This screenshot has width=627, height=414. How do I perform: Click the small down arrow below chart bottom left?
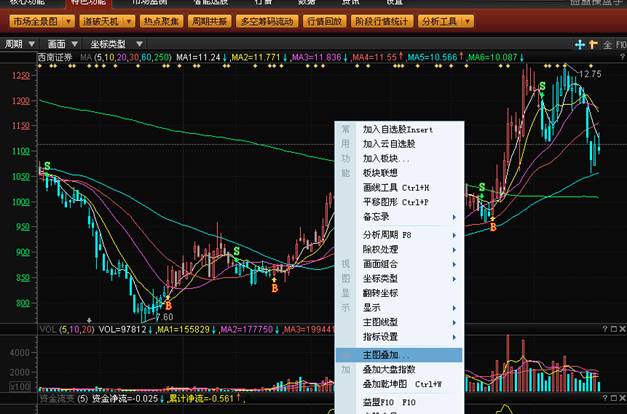89,320
